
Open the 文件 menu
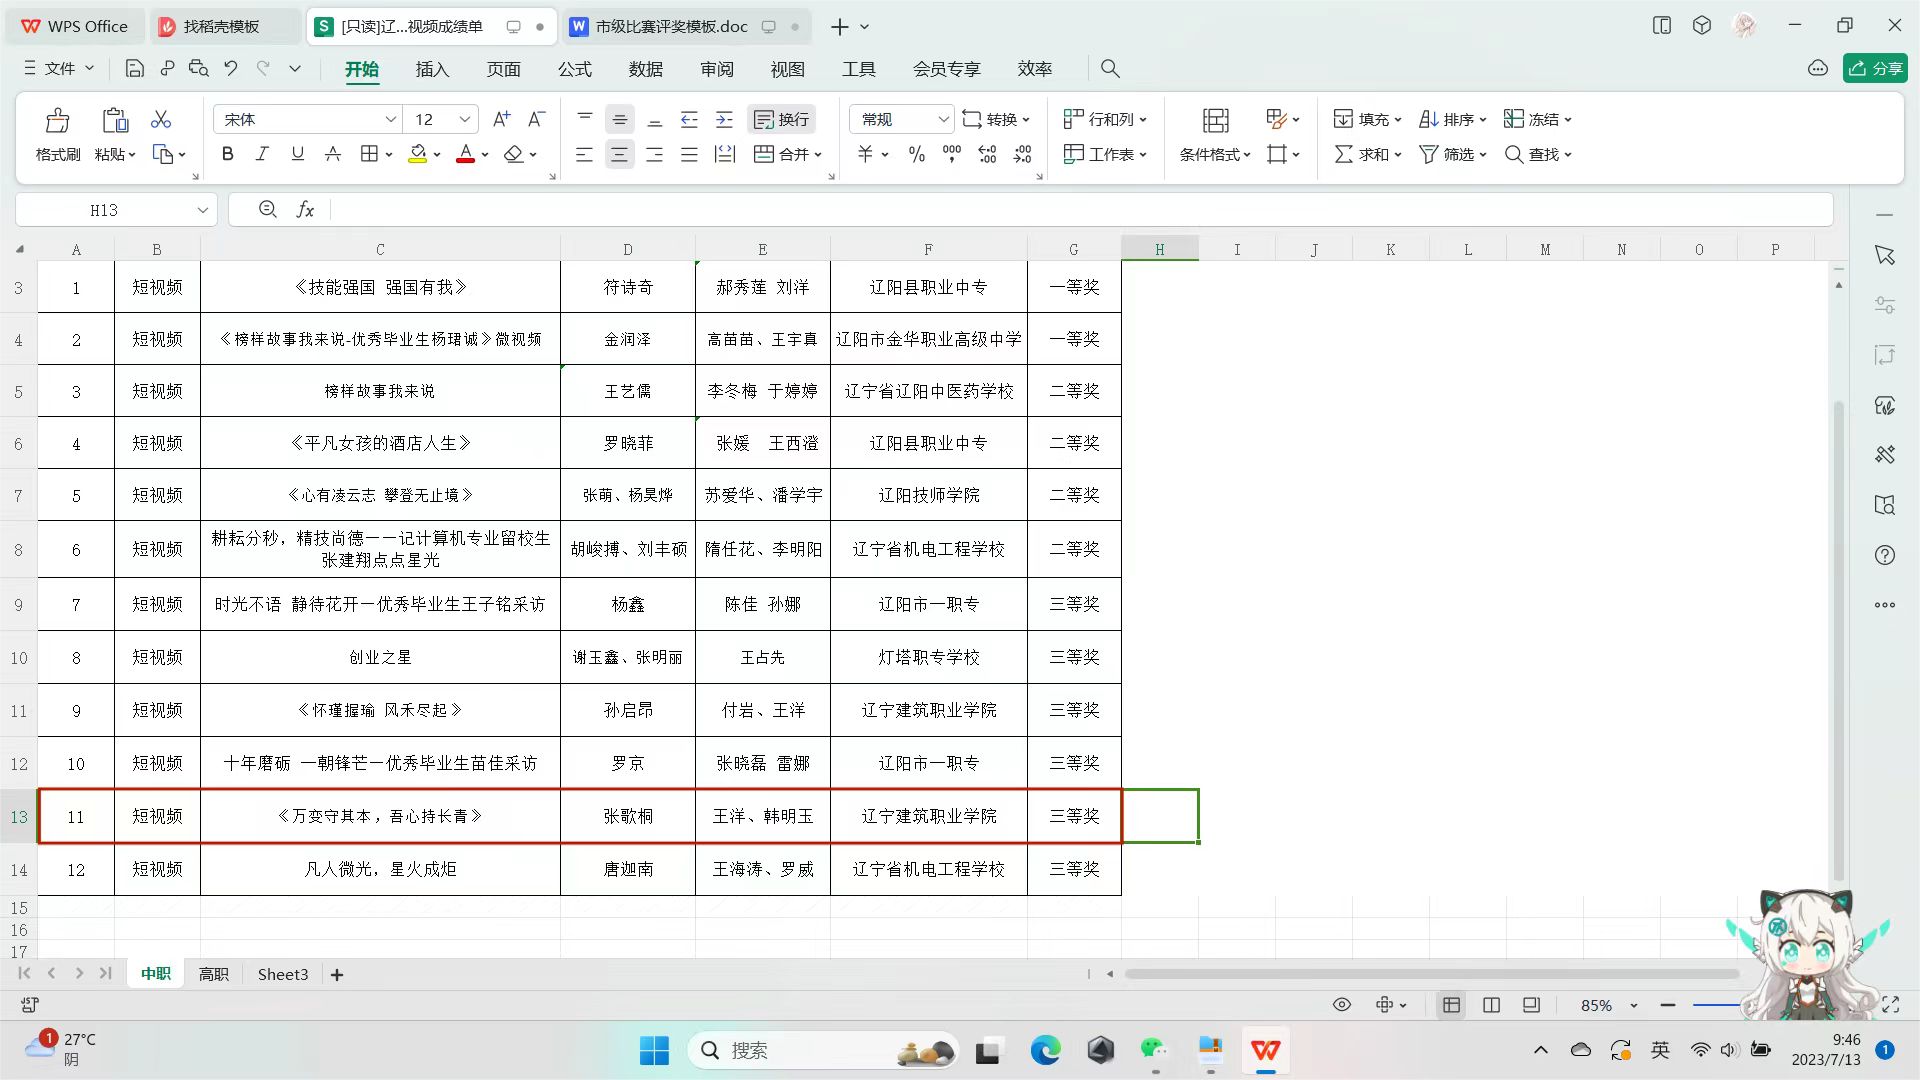pyautogui.click(x=59, y=69)
